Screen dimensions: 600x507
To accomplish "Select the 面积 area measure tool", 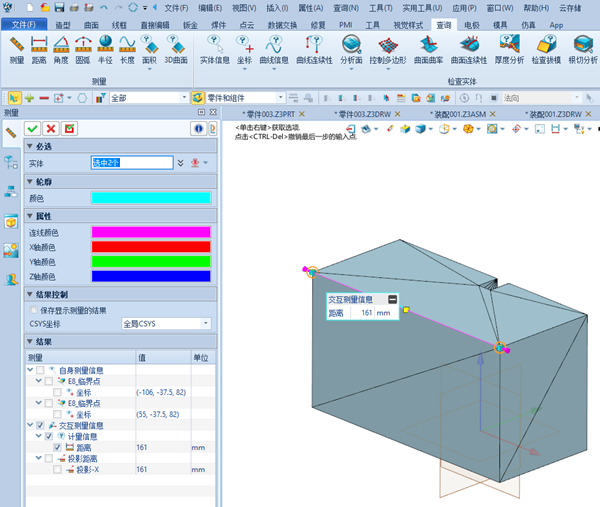I will click(x=149, y=50).
